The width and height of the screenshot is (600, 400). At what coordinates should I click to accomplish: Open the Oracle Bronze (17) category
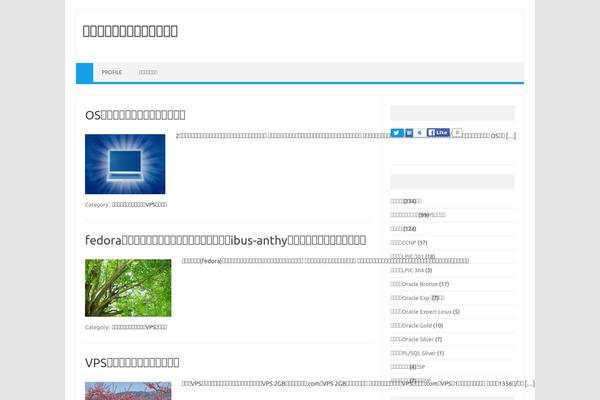(x=419, y=284)
